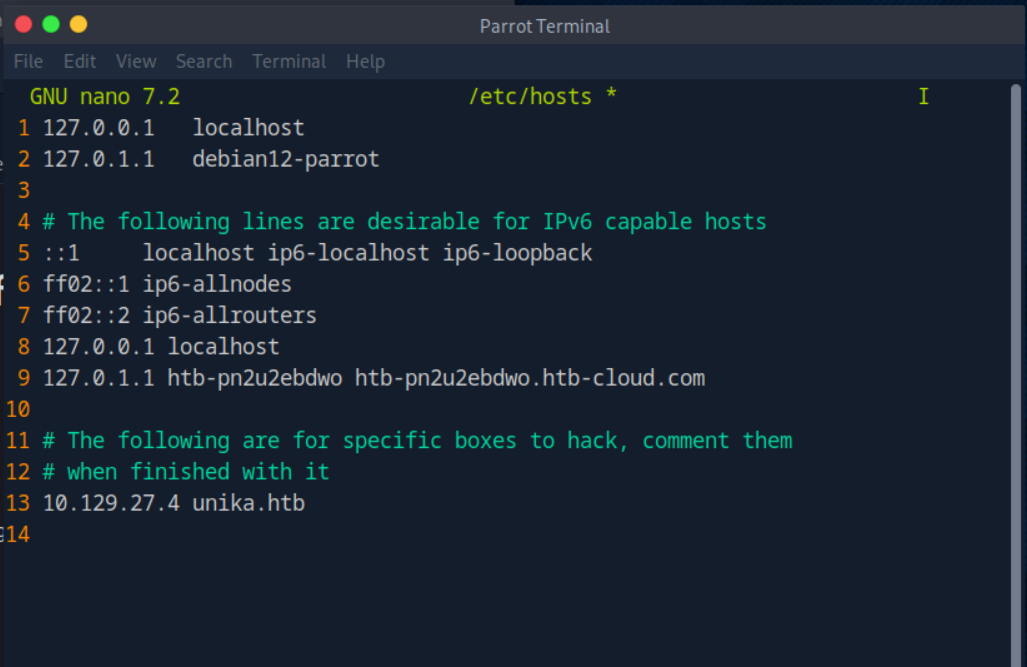Open the File menu
This screenshot has height=667, width=1027.
(28, 61)
